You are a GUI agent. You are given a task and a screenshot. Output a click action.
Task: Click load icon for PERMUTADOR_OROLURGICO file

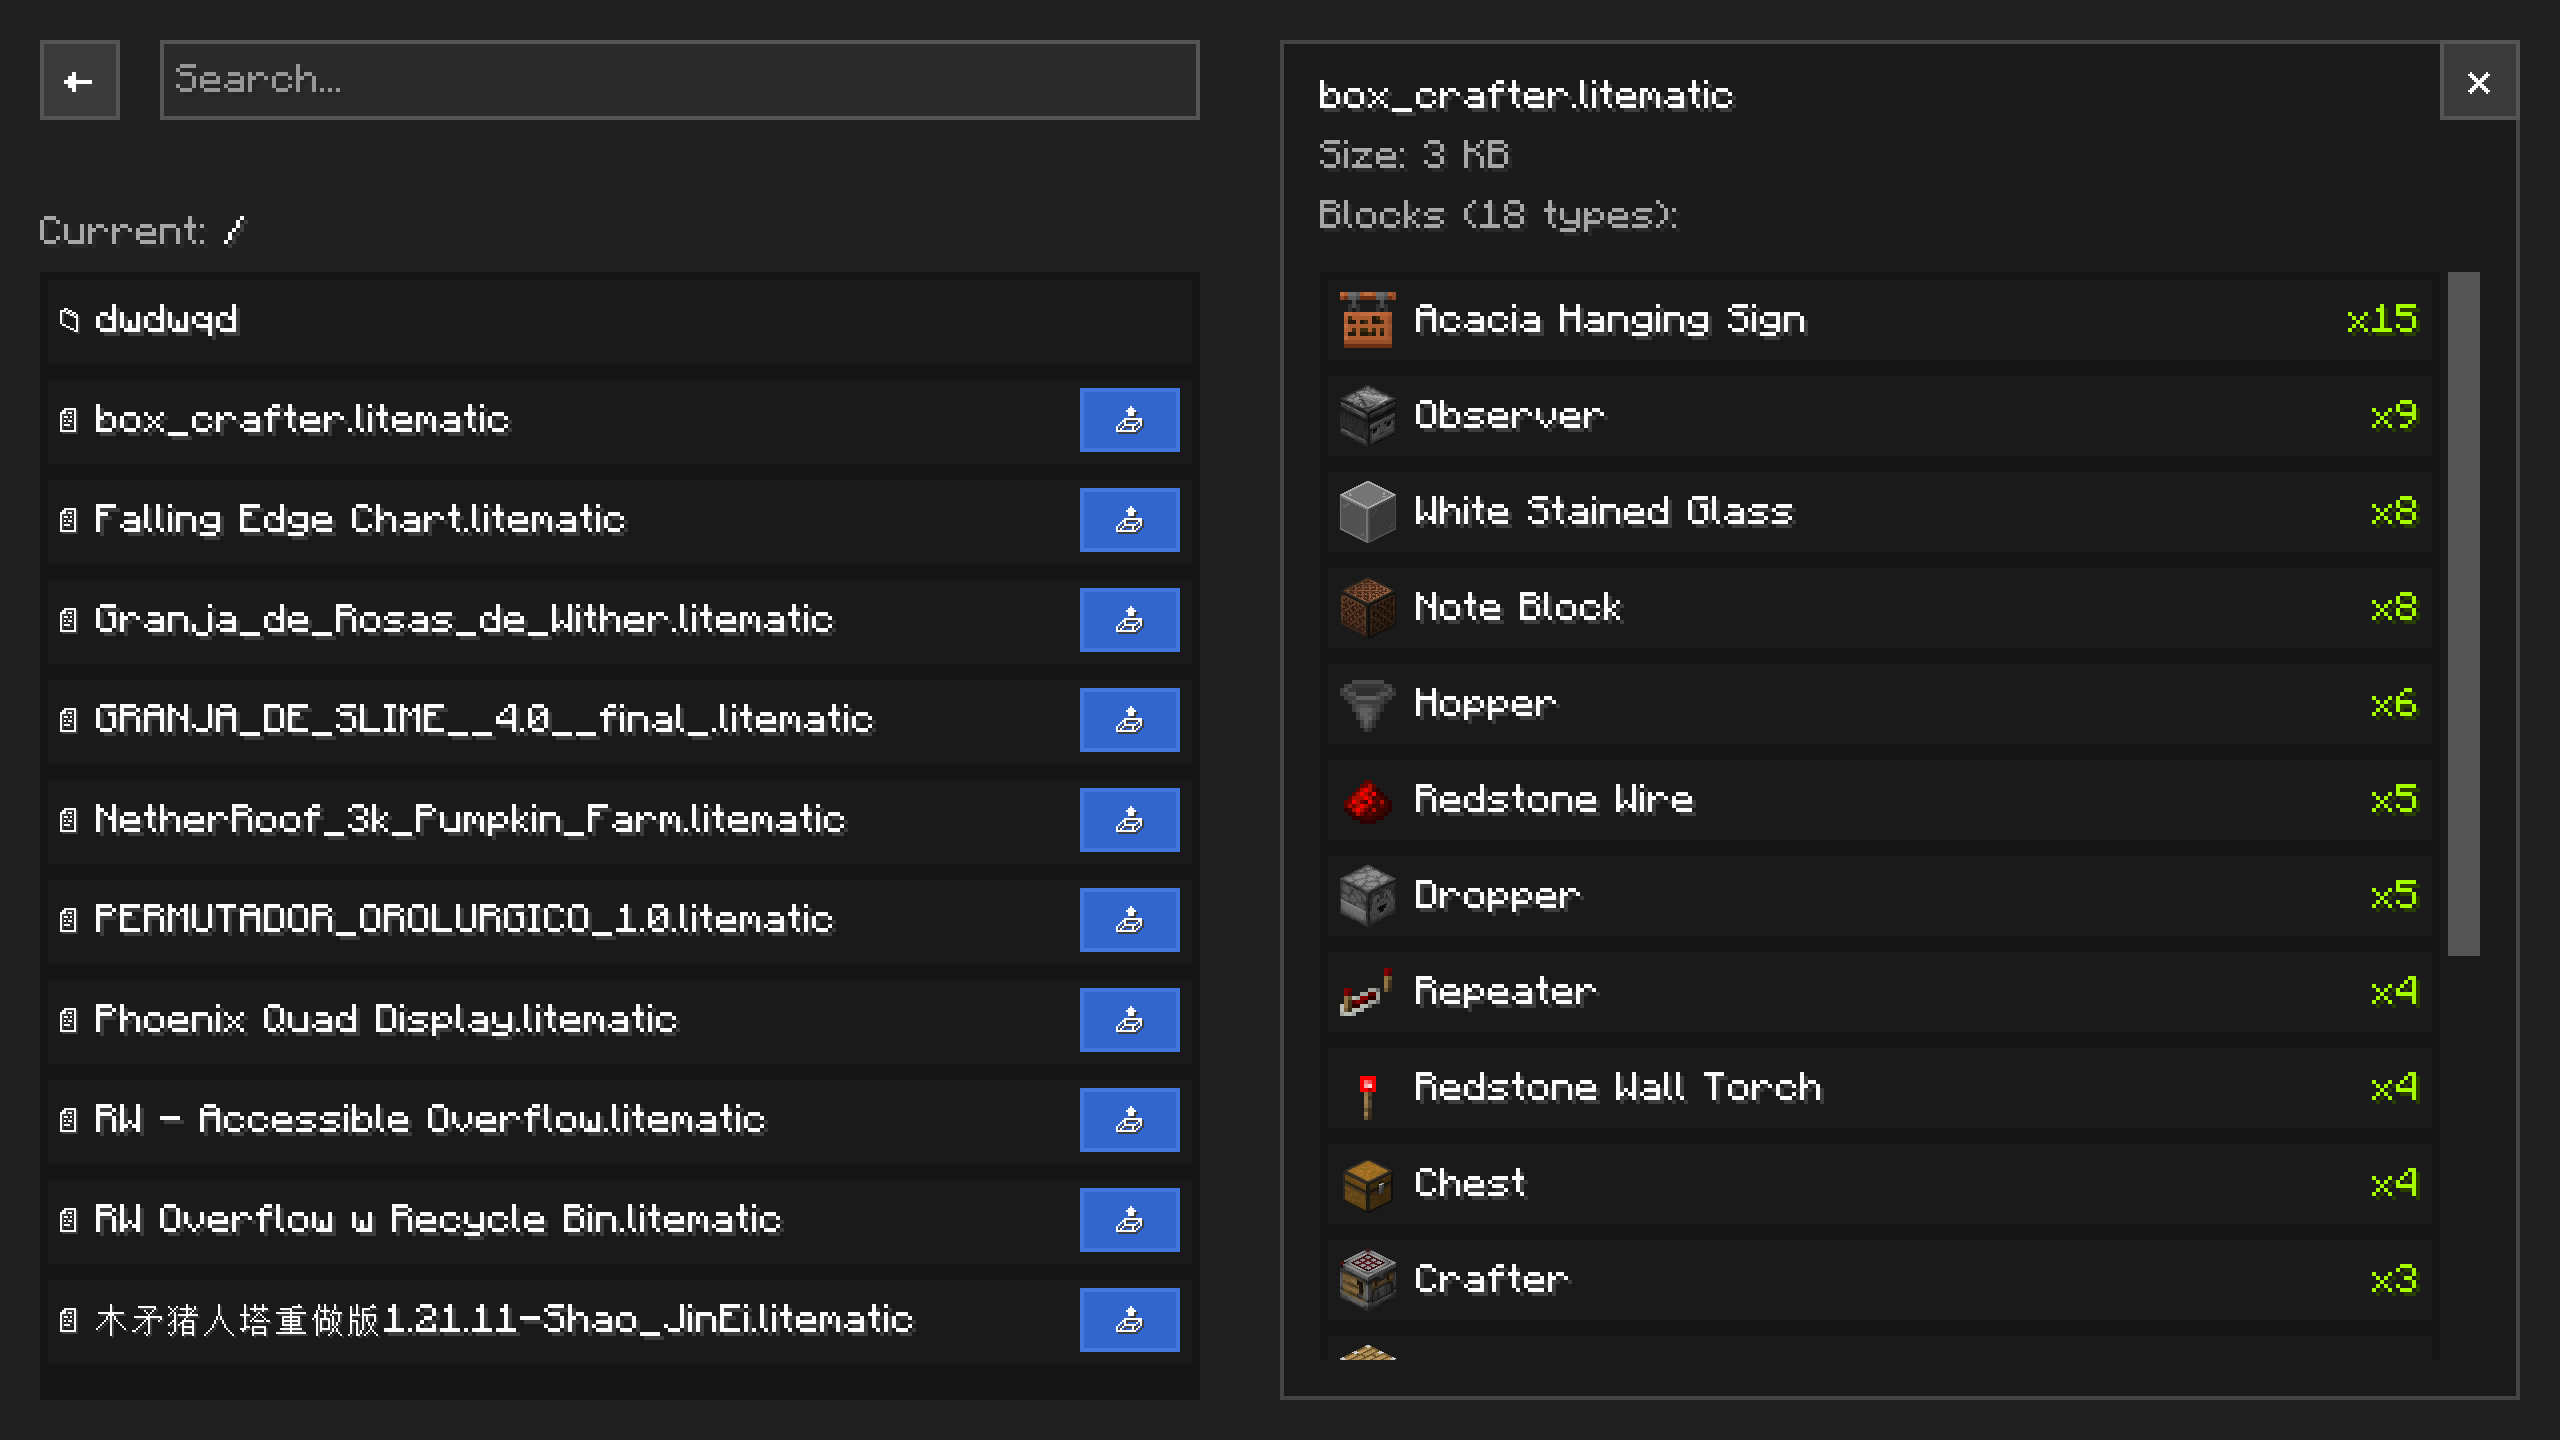[1129, 920]
